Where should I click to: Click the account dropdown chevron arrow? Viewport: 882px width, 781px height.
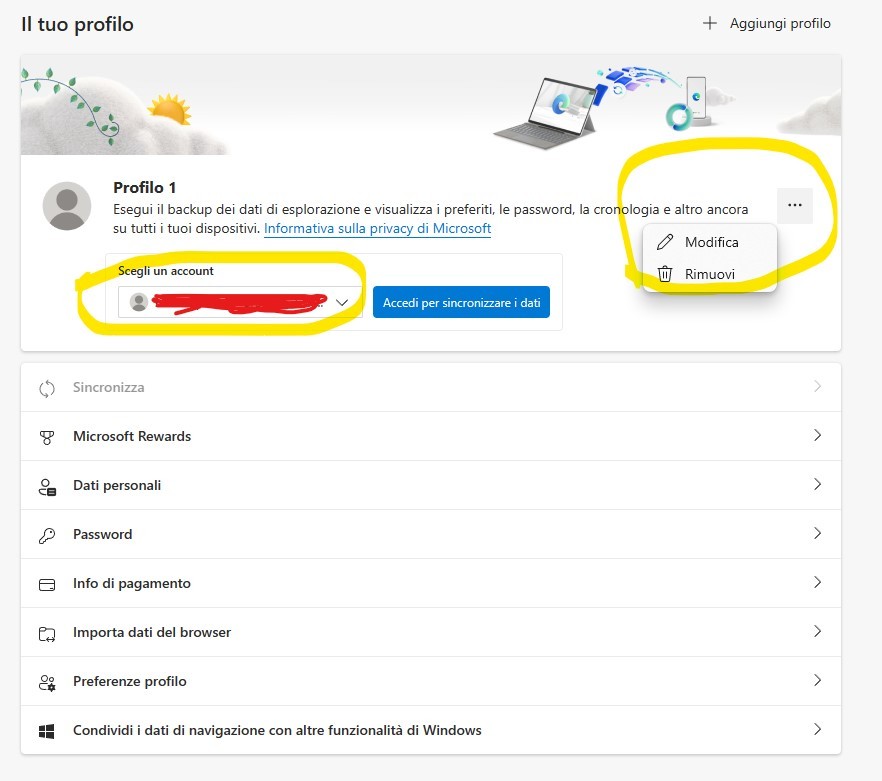point(341,303)
